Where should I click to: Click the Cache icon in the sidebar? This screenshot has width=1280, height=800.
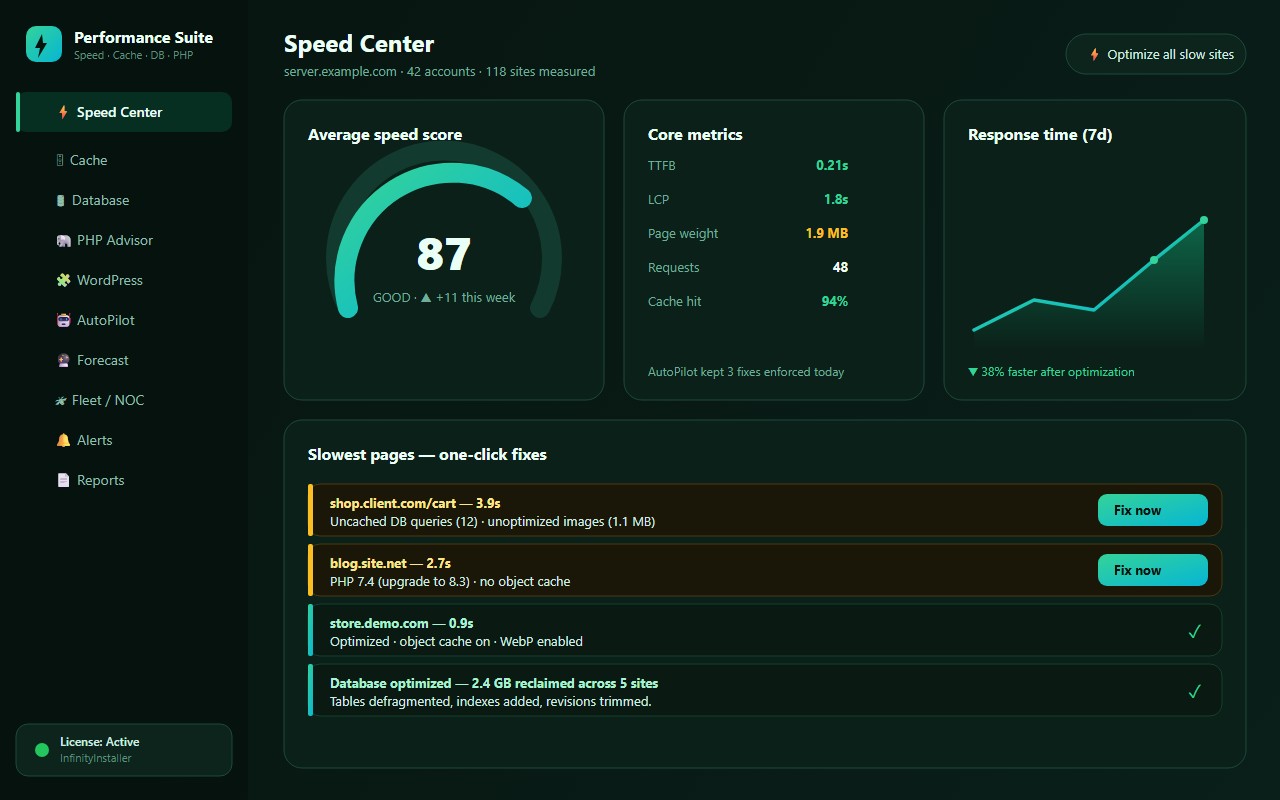coord(60,160)
